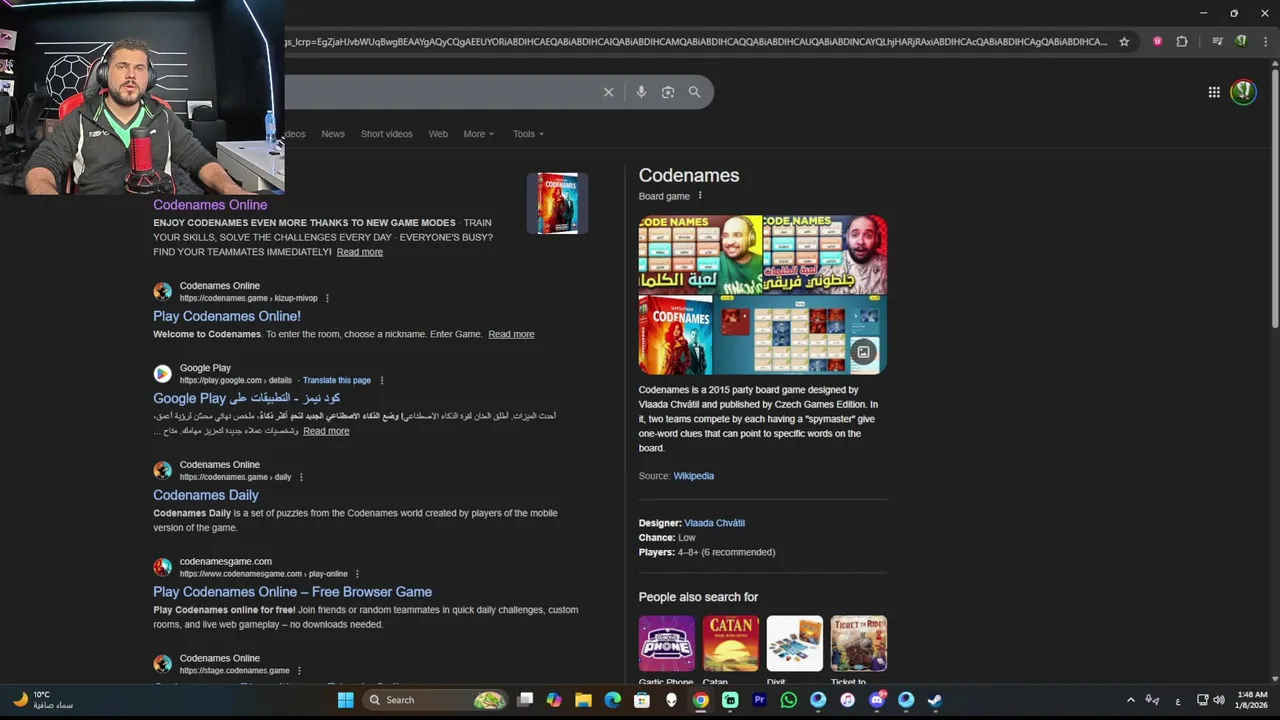Image resolution: width=1280 pixels, height=720 pixels.
Task: Open the Ticket to Ride suggestion thumbnail
Action: [x=859, y=643]
